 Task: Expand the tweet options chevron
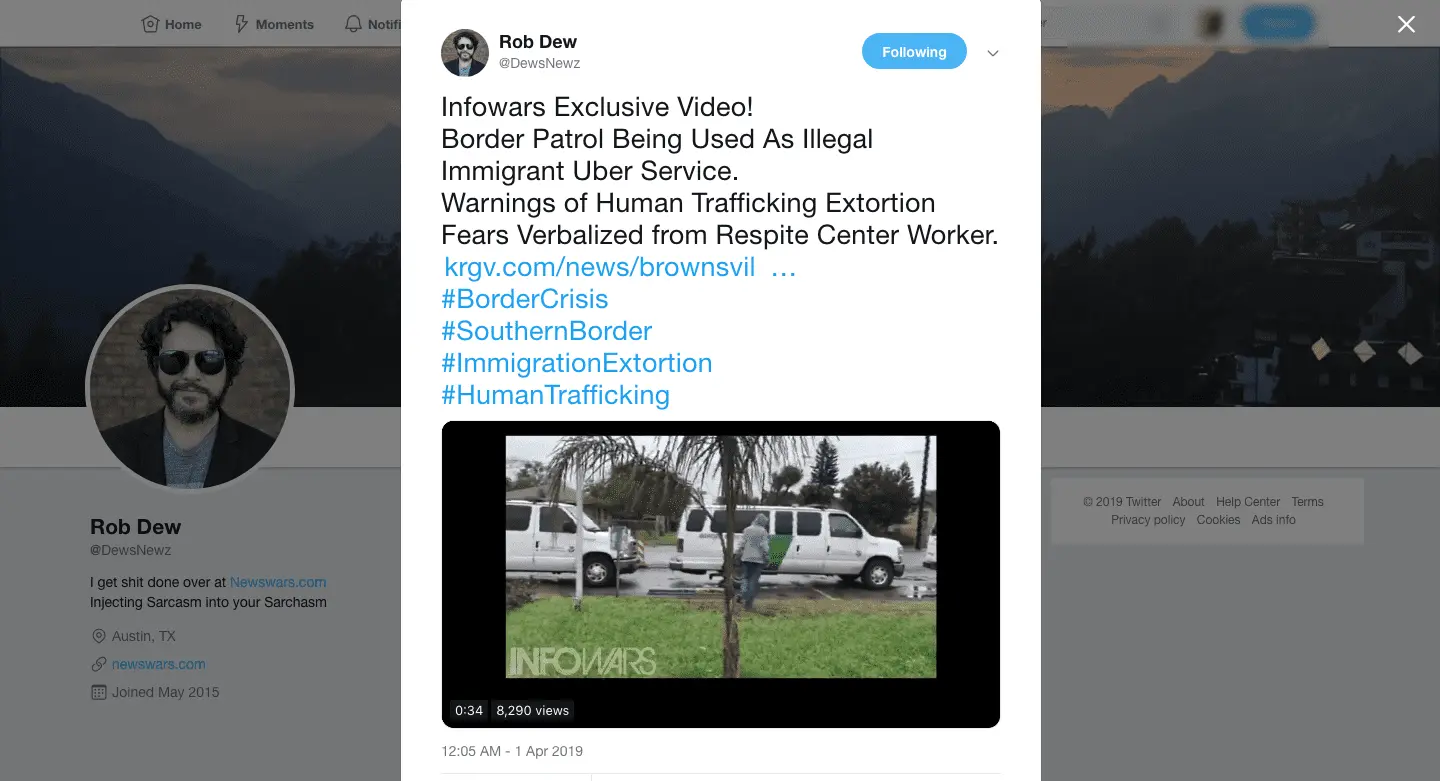click(x=993, y=53)
